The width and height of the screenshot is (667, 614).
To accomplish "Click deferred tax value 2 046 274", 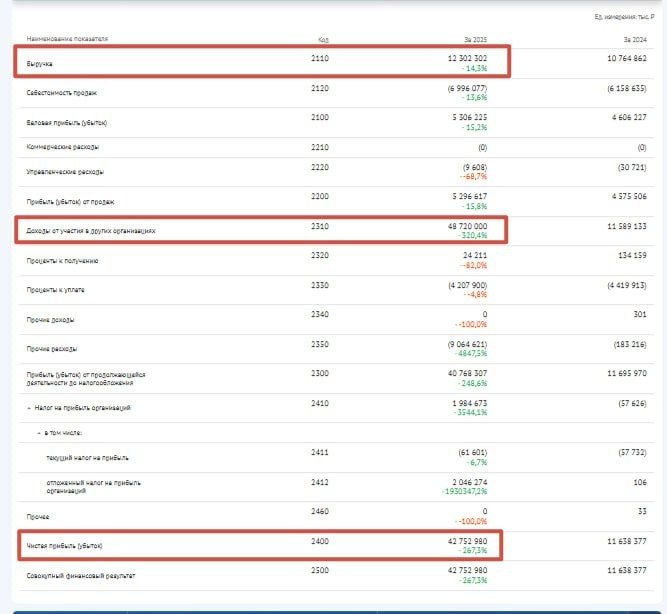I will (470, 482).
